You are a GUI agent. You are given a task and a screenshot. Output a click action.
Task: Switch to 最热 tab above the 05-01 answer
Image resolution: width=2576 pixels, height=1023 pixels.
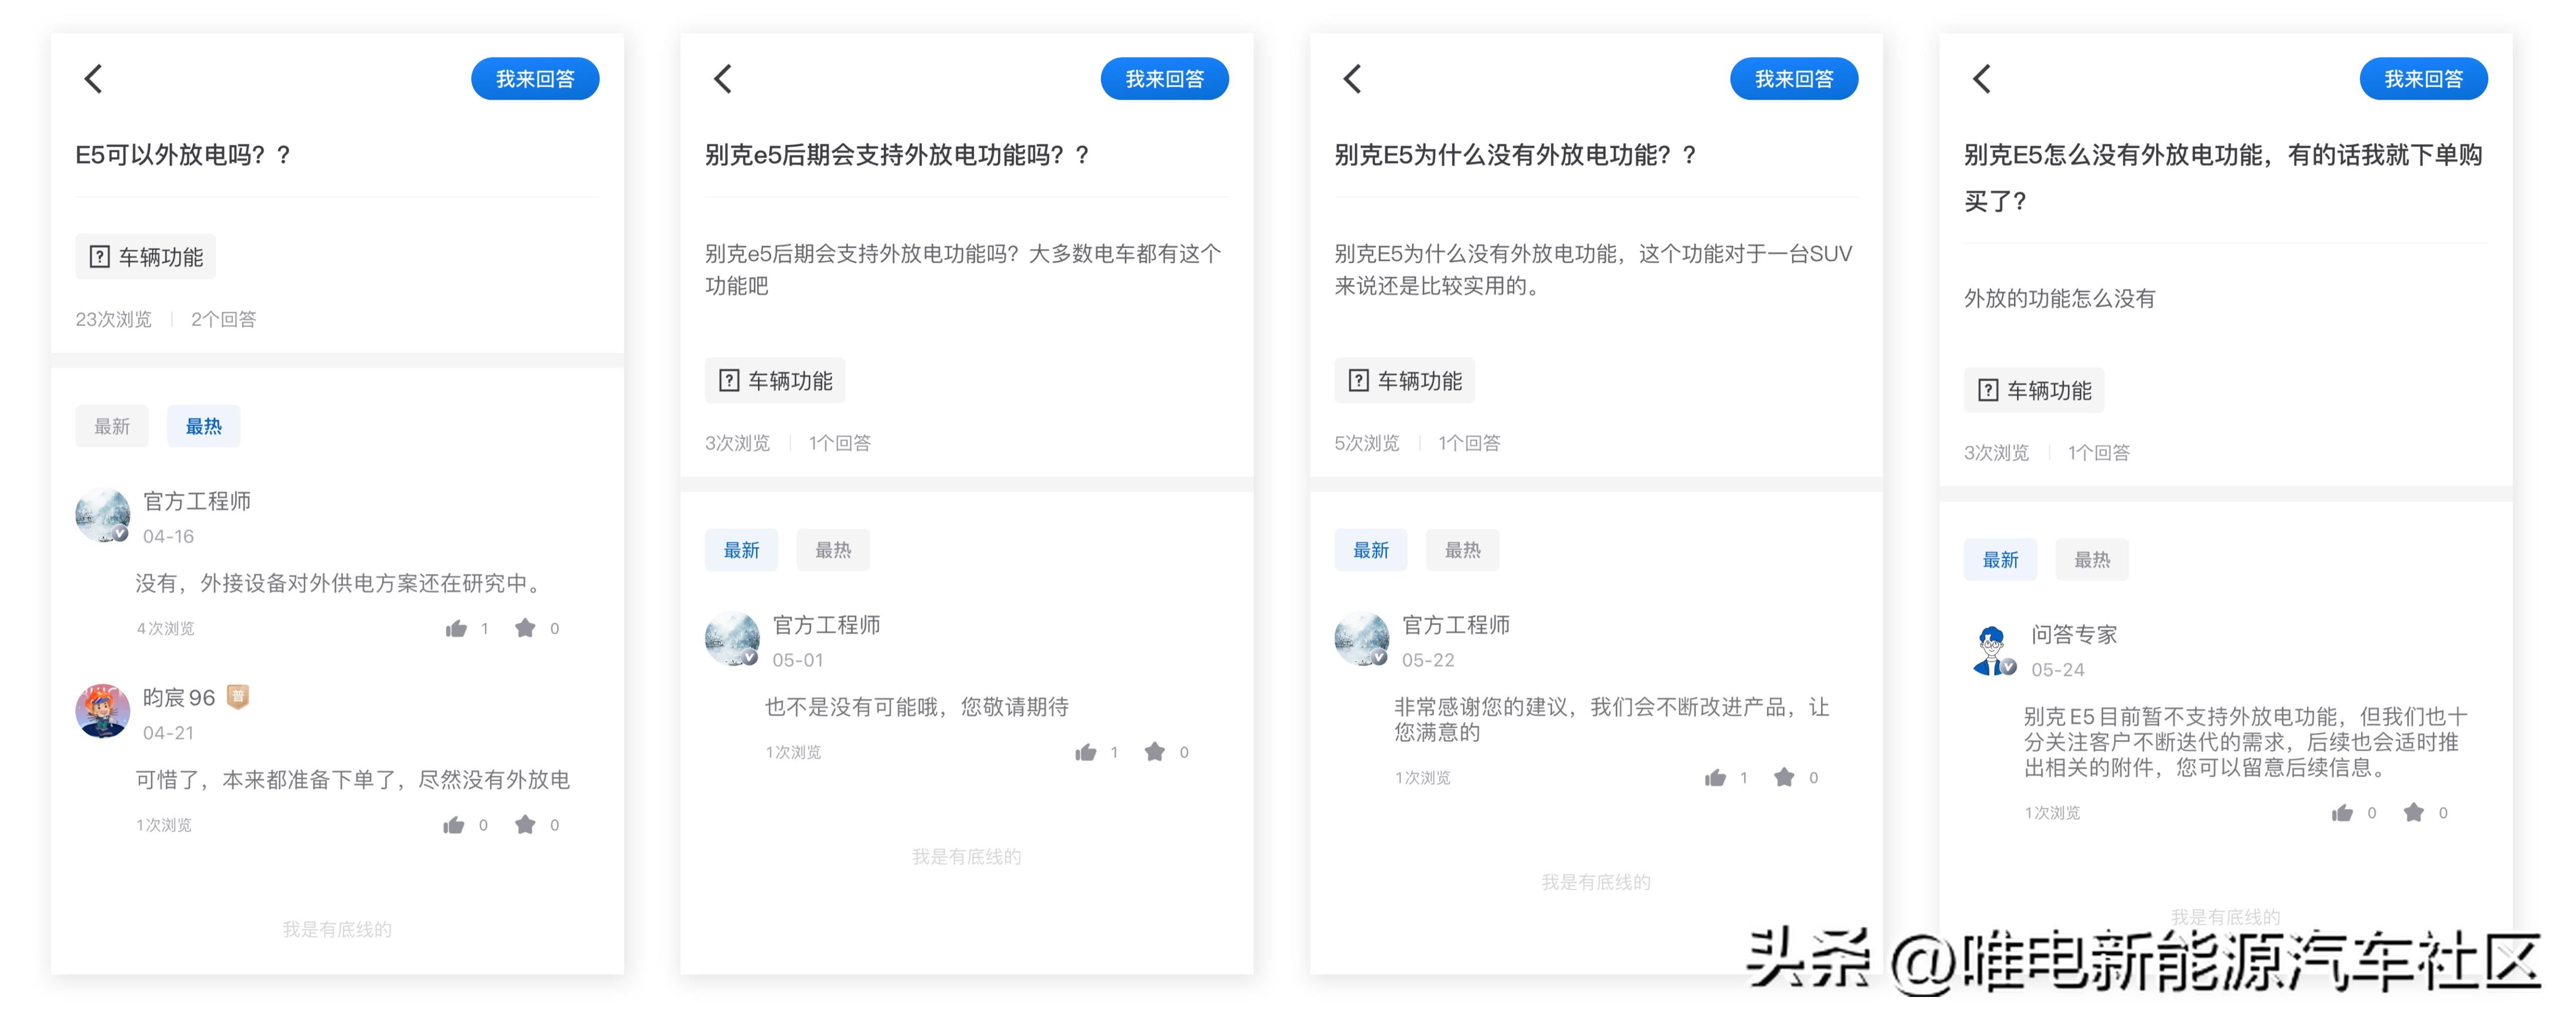(833, 550)
